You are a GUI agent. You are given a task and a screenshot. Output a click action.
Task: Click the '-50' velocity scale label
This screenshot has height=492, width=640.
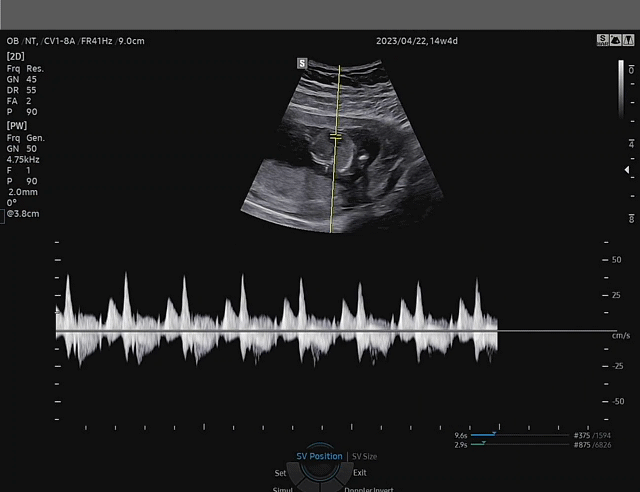[x=618, y=401]
